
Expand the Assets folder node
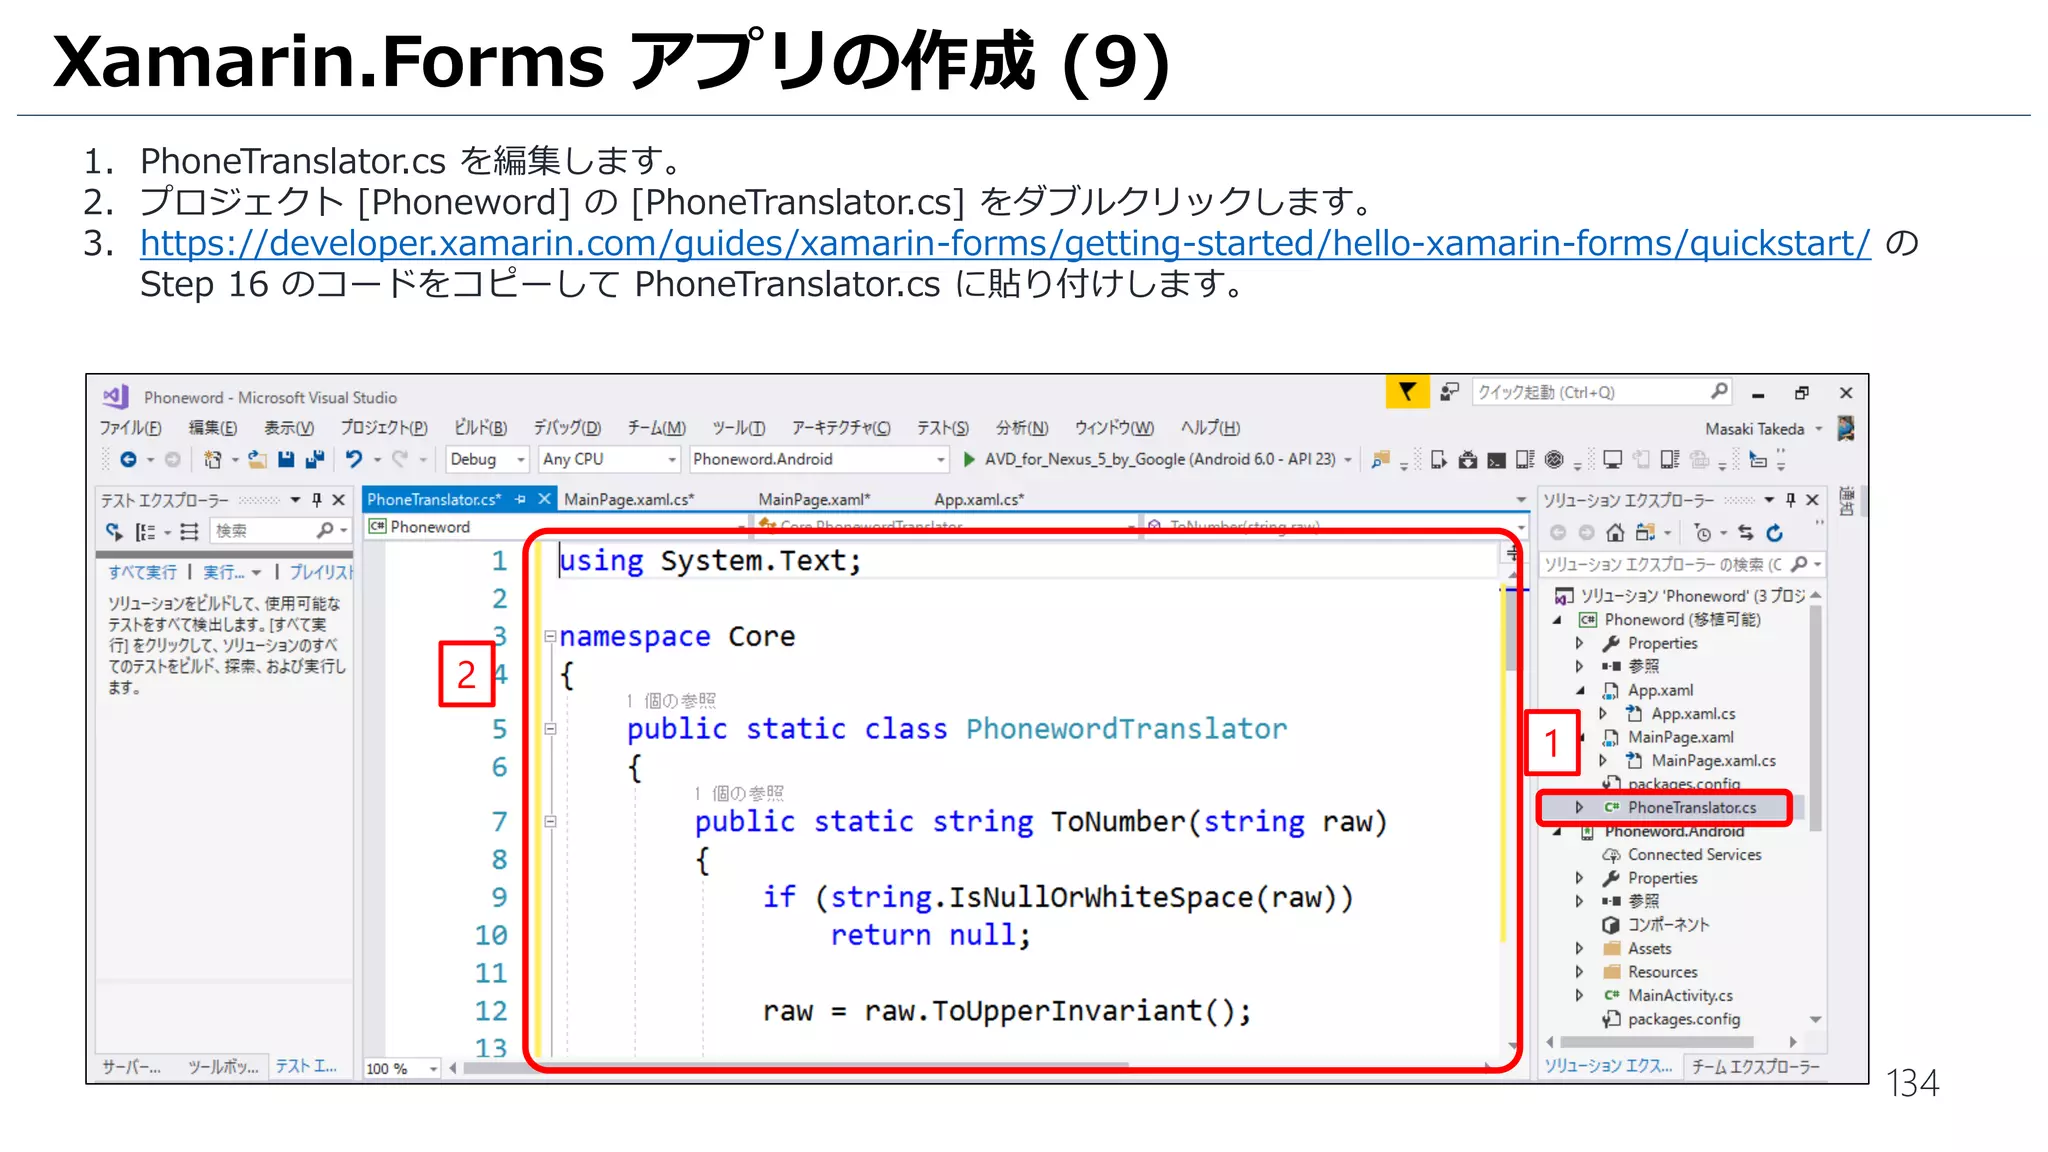(1579, 948)
